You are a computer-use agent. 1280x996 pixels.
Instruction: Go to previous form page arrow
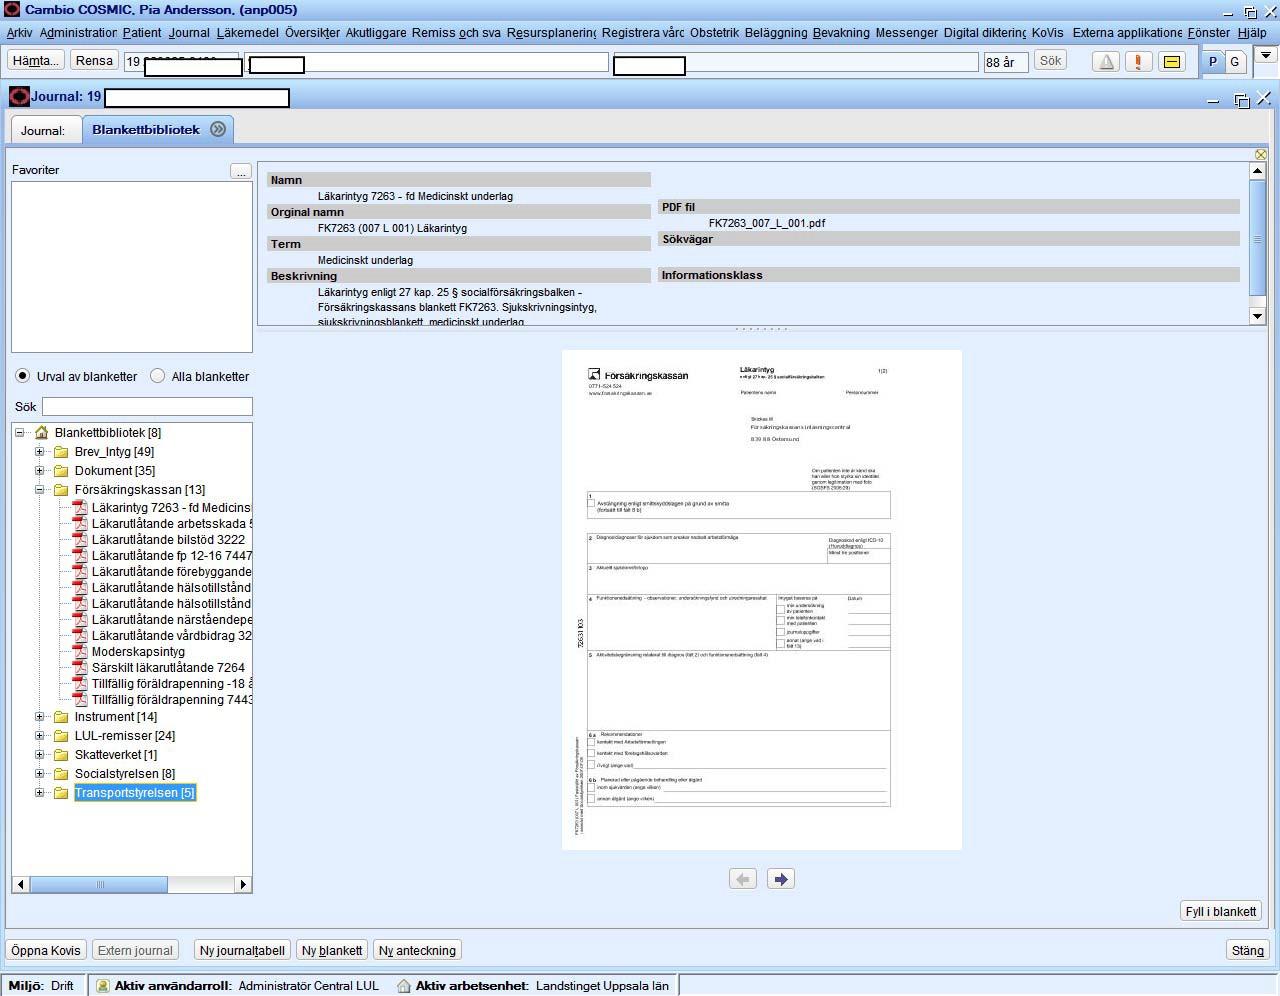pos(743,879)
